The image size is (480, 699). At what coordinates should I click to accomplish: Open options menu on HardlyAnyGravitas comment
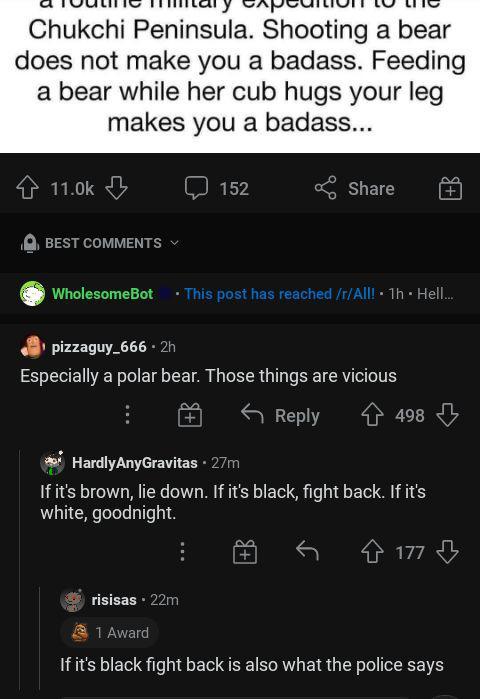(x=182, y=552)
